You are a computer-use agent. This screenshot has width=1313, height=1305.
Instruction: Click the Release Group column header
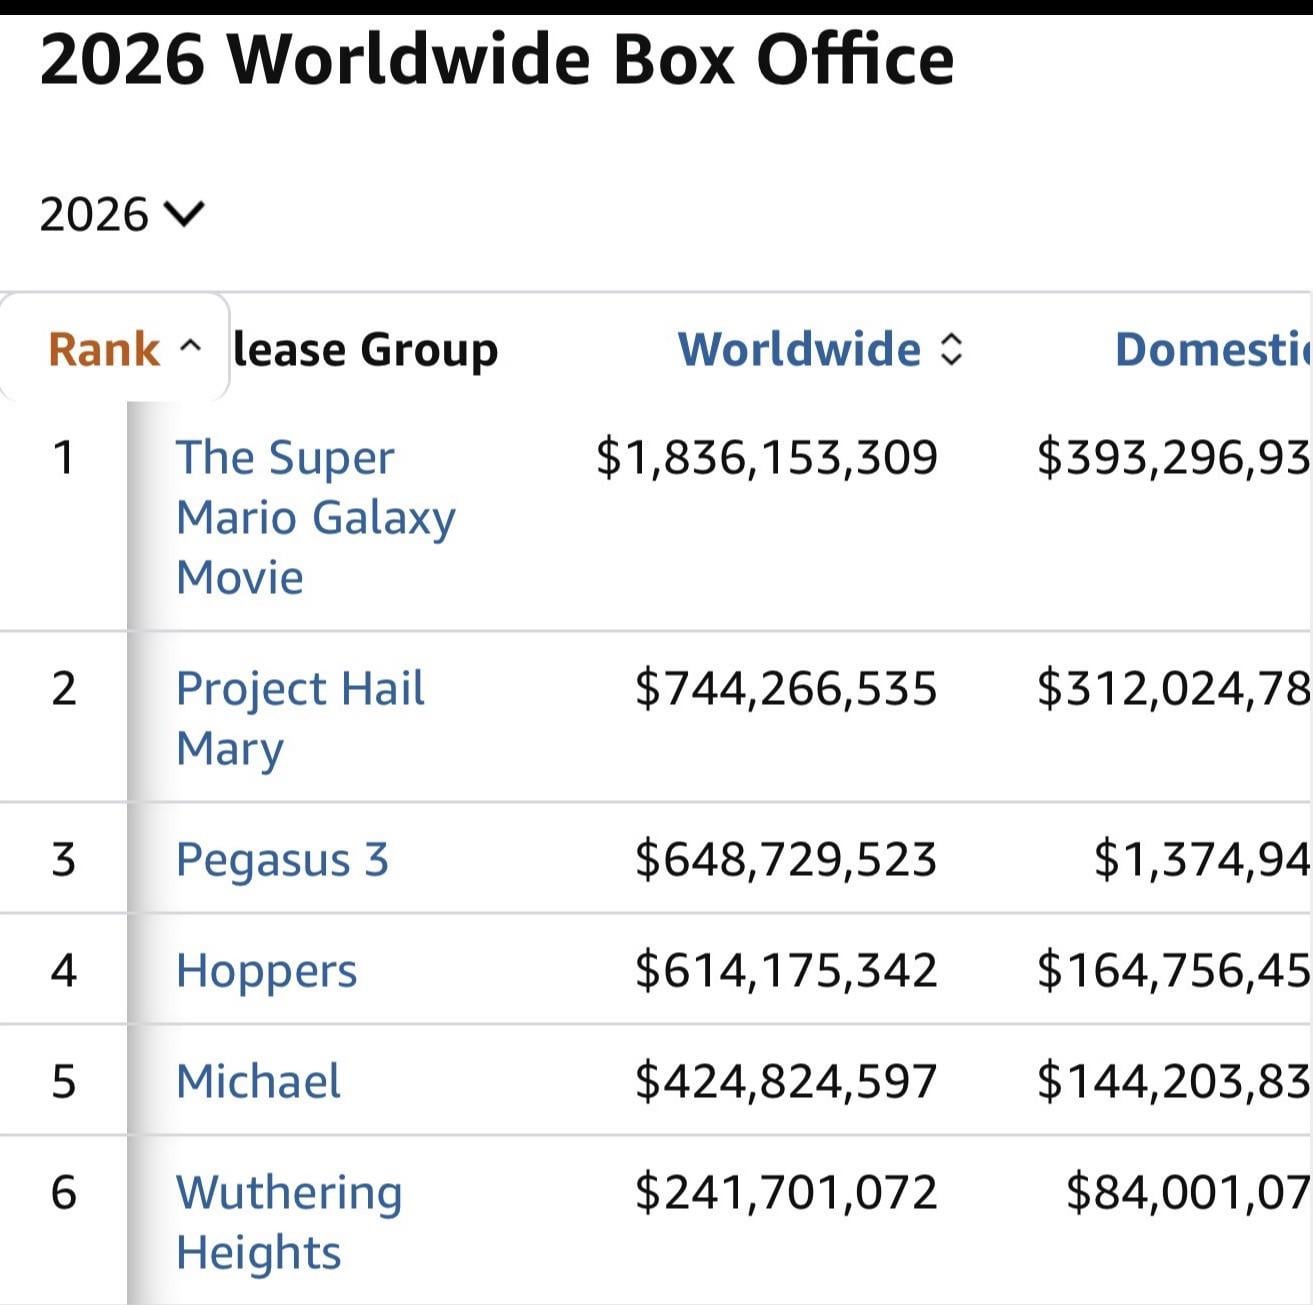(365, 349)
